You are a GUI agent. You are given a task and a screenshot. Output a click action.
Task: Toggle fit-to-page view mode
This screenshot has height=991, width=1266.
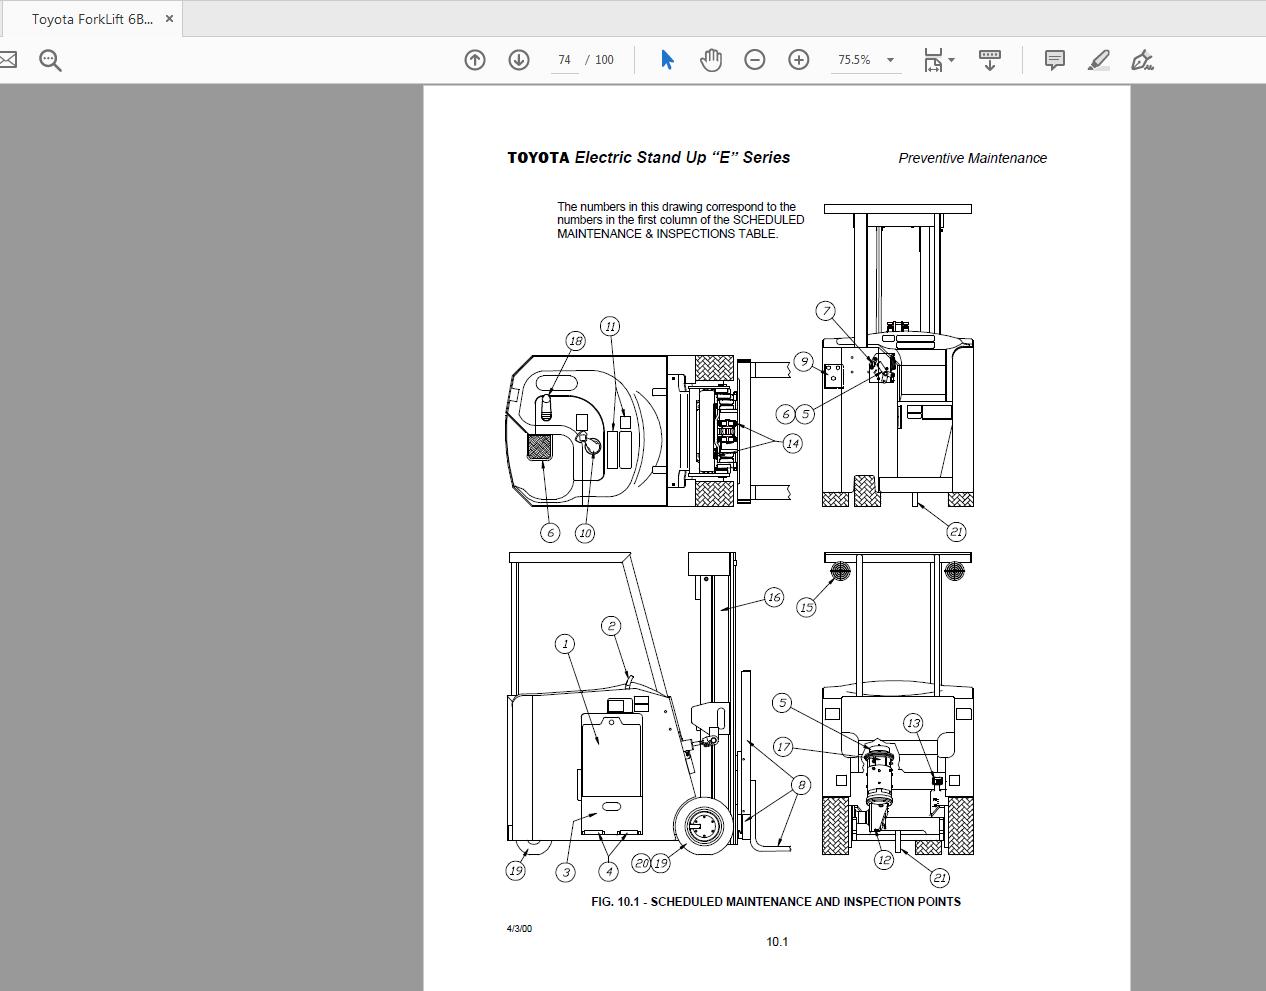tap(932, 60)
